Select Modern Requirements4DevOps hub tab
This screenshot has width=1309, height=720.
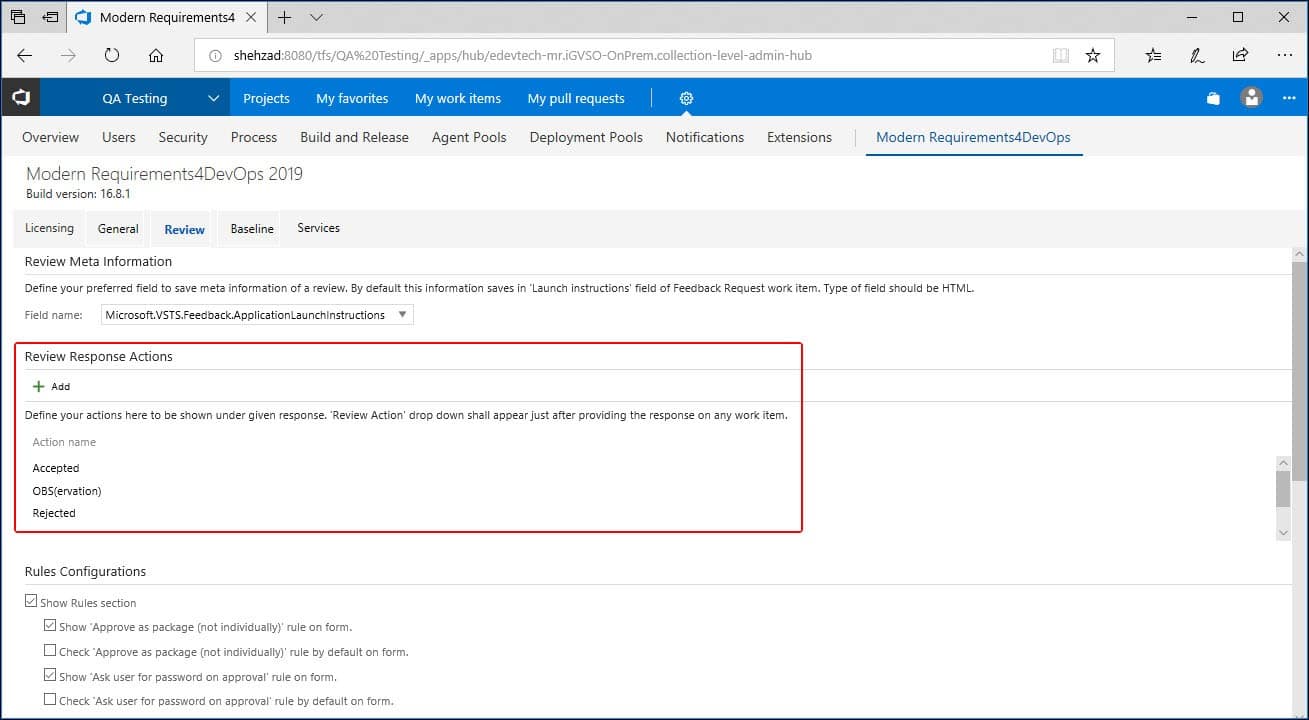(x=973, y=137)
